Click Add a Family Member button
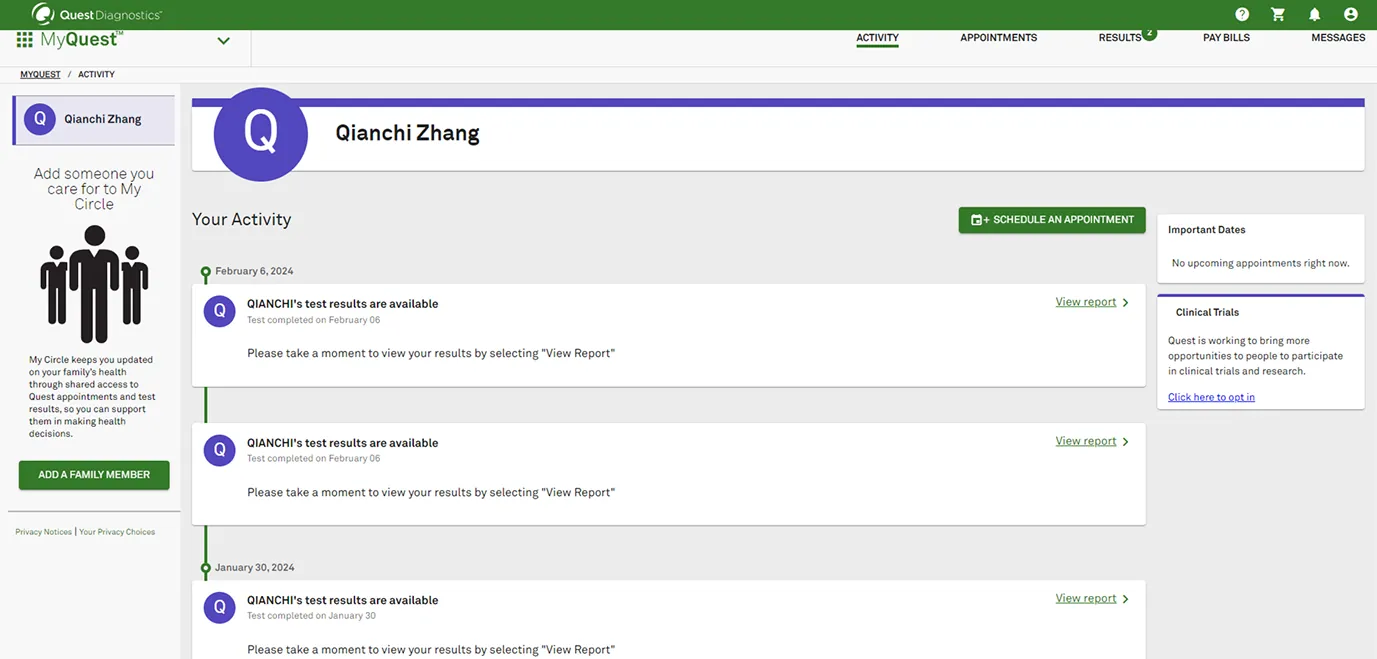 [94, 475]
